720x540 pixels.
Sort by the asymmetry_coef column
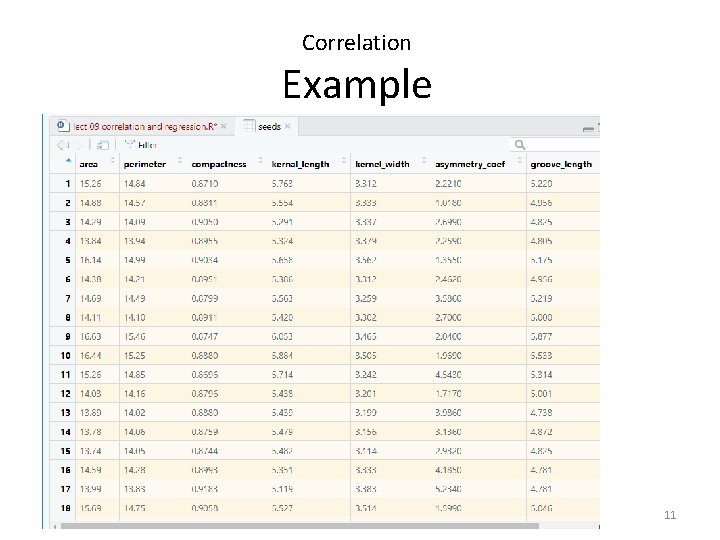tap(472, 164)
